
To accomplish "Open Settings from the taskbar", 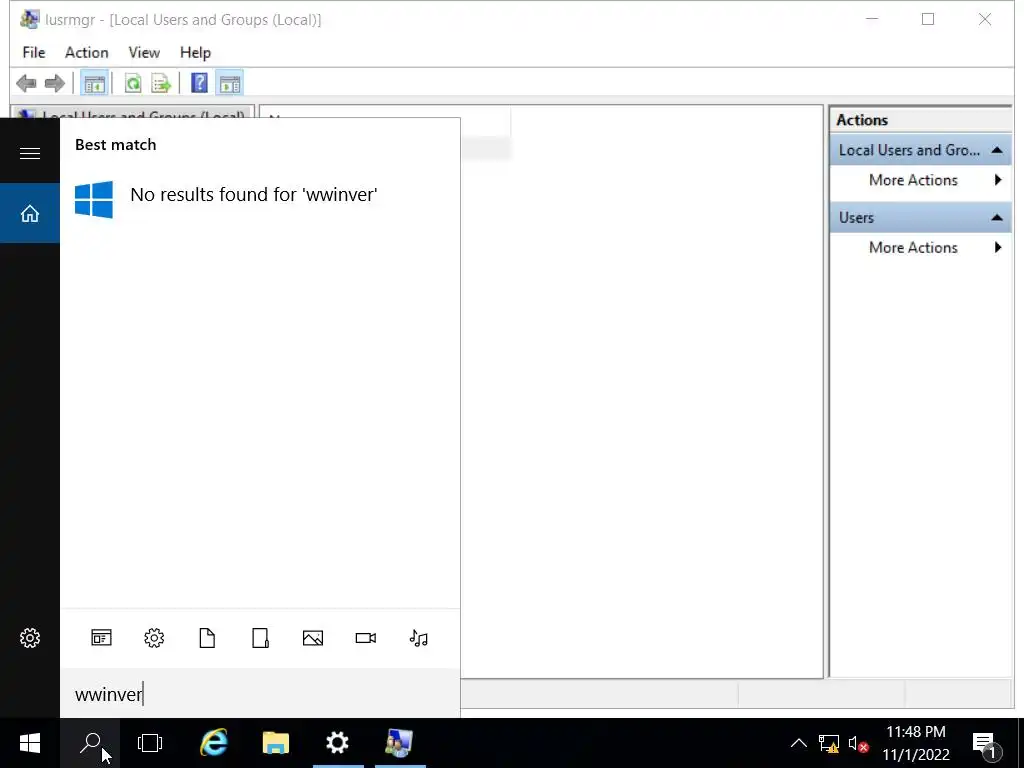I will coord(338,743).
